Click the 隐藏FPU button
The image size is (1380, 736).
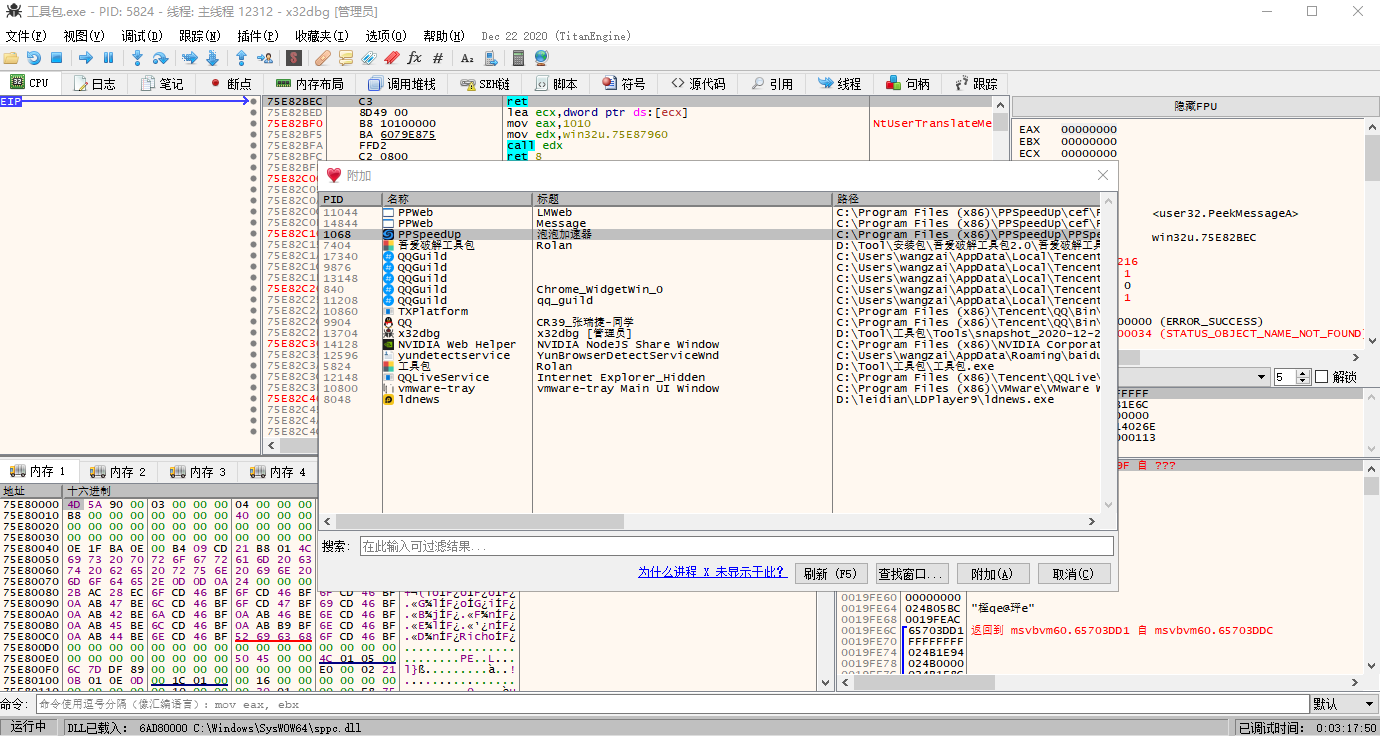[x=1195, y=106]
